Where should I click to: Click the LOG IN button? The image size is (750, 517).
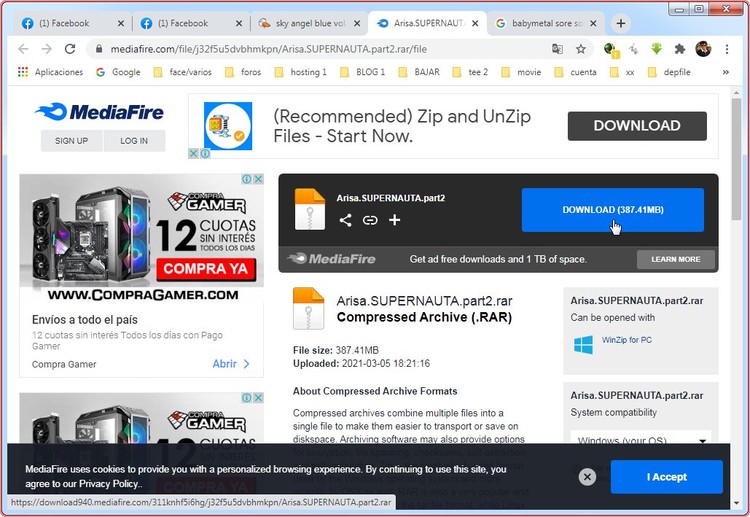click(x=134, y=141)
